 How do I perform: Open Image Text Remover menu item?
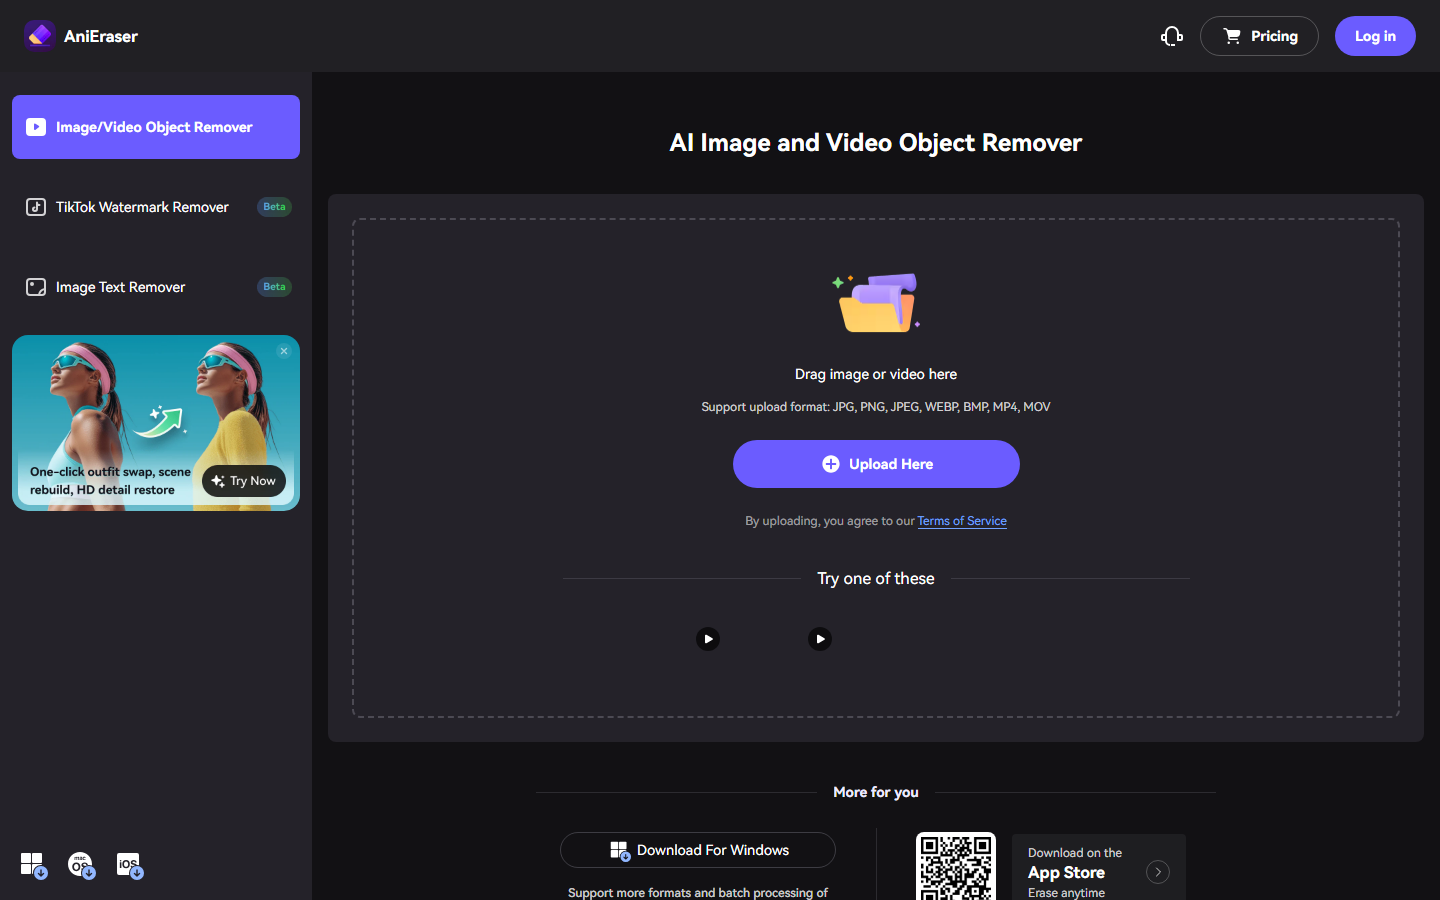coord(156,287)
